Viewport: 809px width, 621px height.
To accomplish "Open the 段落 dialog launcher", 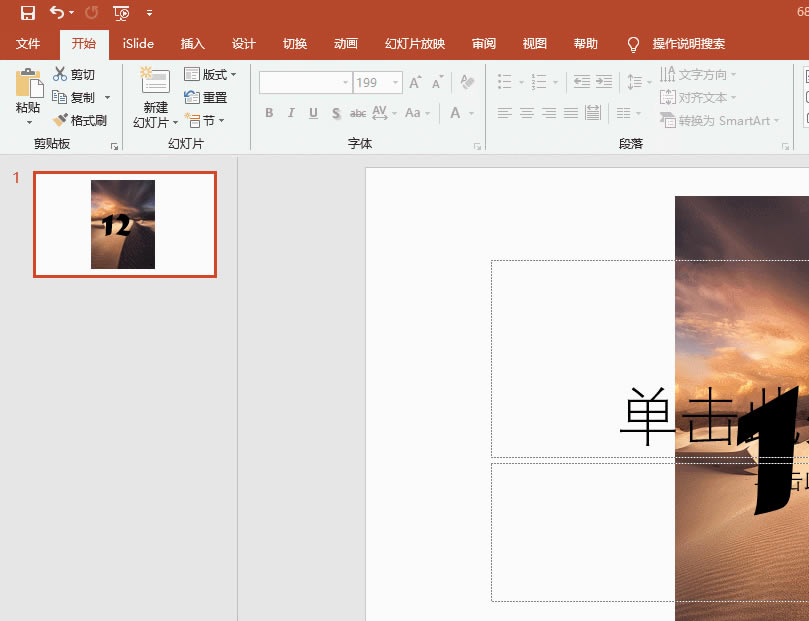I will click(x=785, y=146).
